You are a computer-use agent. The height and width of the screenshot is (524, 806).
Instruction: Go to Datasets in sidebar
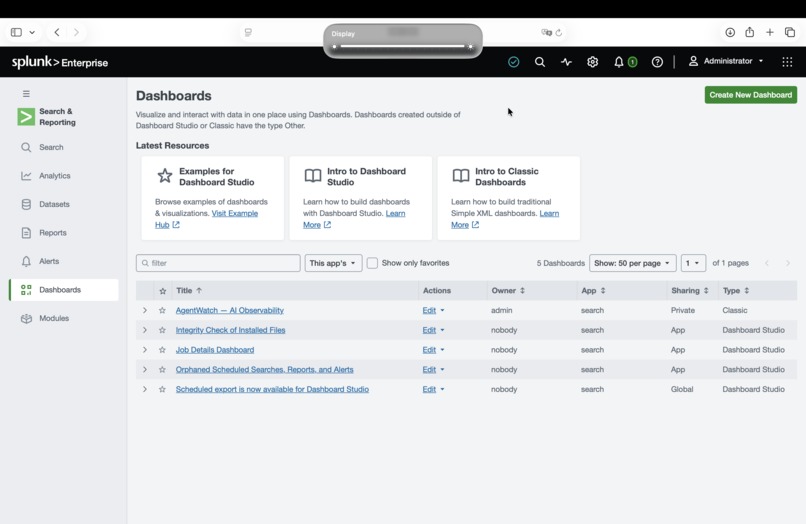point(64,204)
